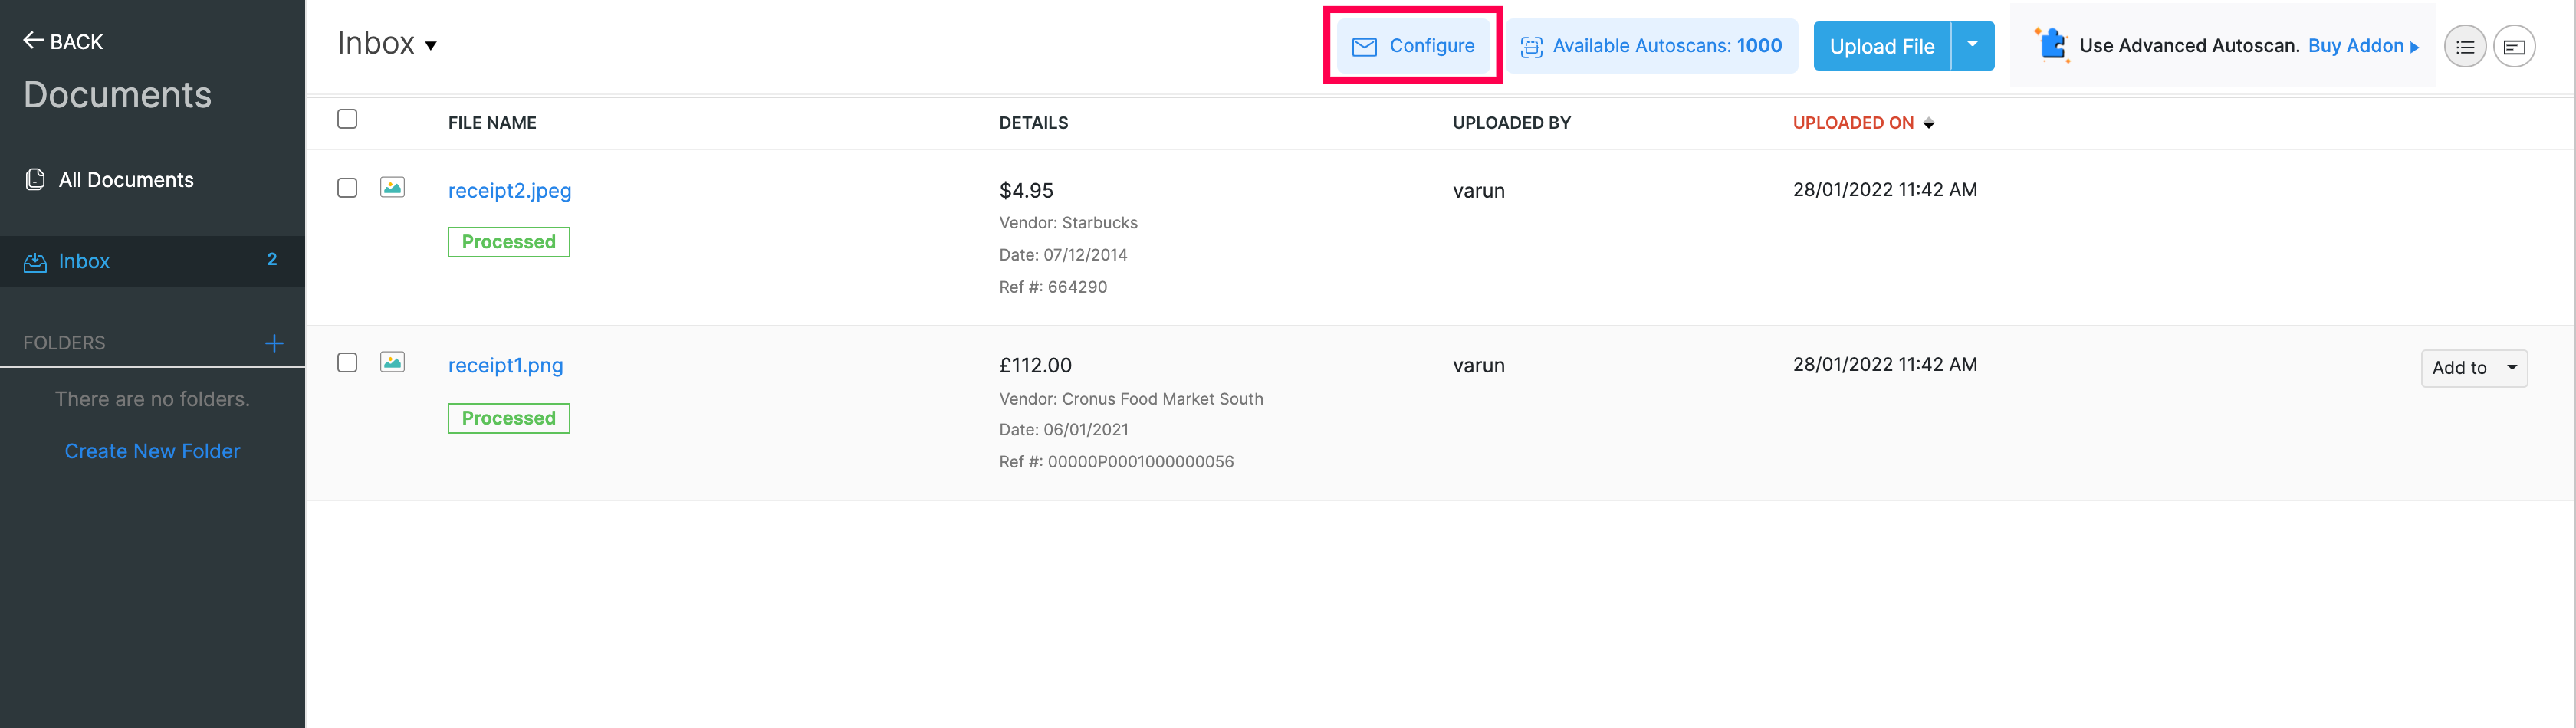Screen dimensions: 2576x728
Task: Open the Add to dropdown
Action: tap(2473, 368)
